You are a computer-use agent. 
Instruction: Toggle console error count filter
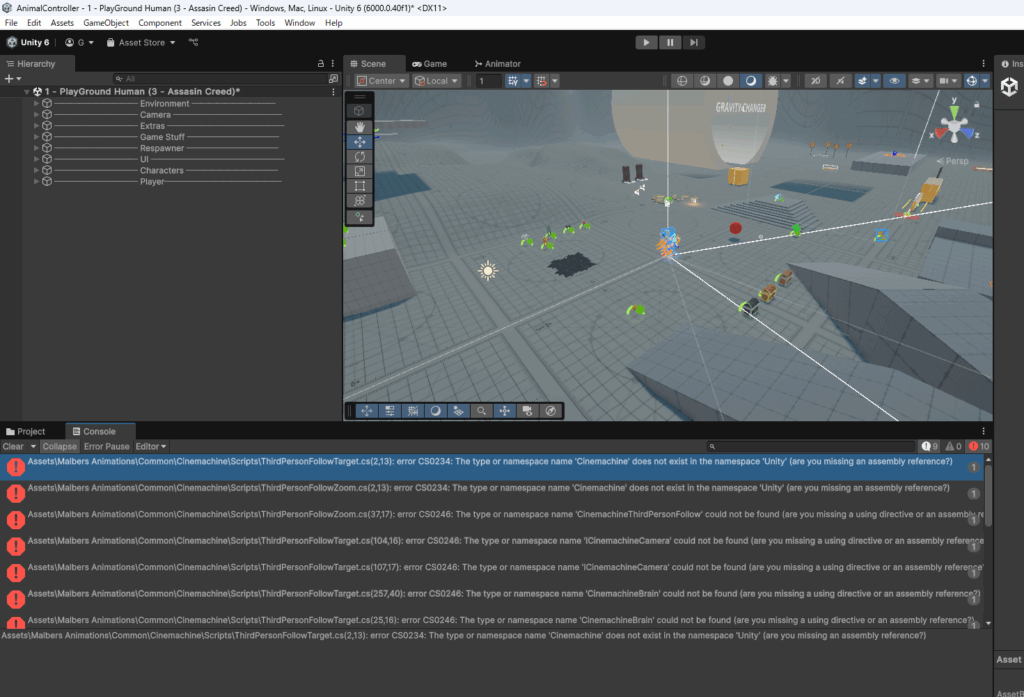click(x=979, y=447)
